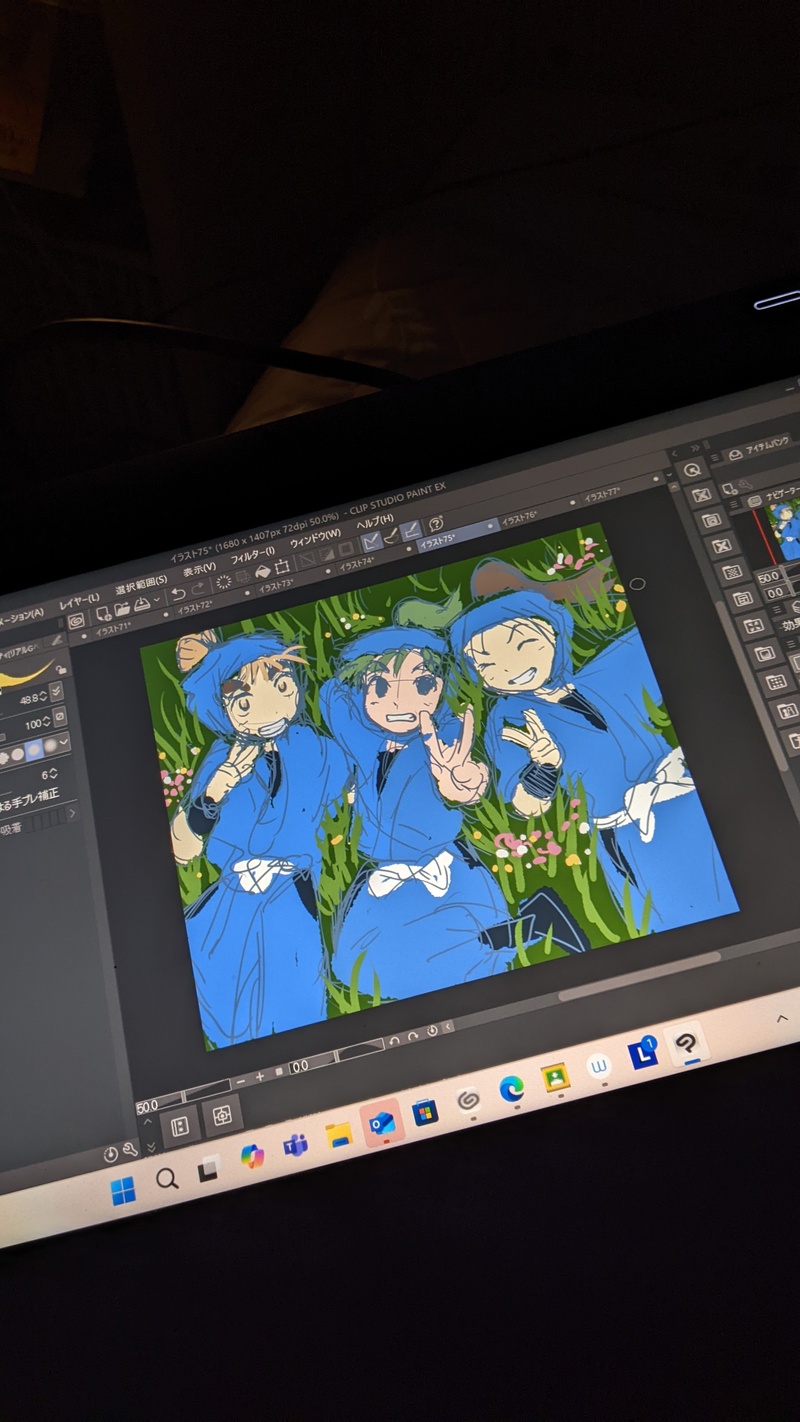Expand the brush tip shape dropdown arrow
Viewport: 800px width, 1422px height.
(x=64, y=742)
